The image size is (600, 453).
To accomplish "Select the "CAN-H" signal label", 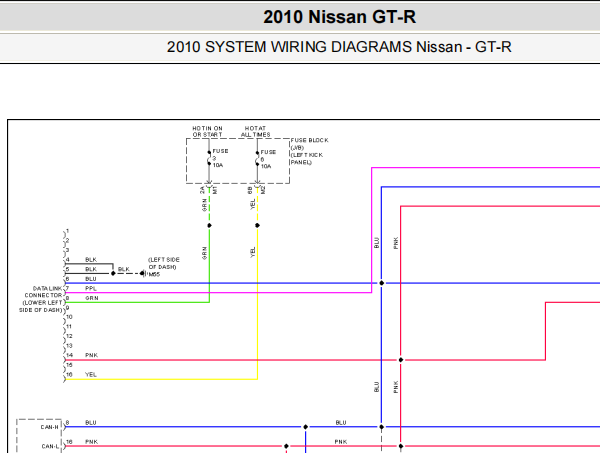I will tap(50, 427).
